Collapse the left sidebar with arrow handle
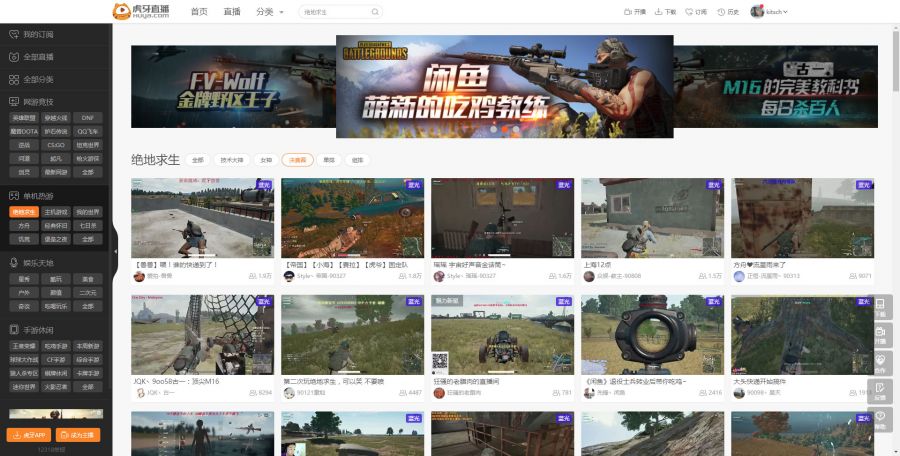Screen dimensions: 900x456 pyautogui.click(x=115, y=238)
